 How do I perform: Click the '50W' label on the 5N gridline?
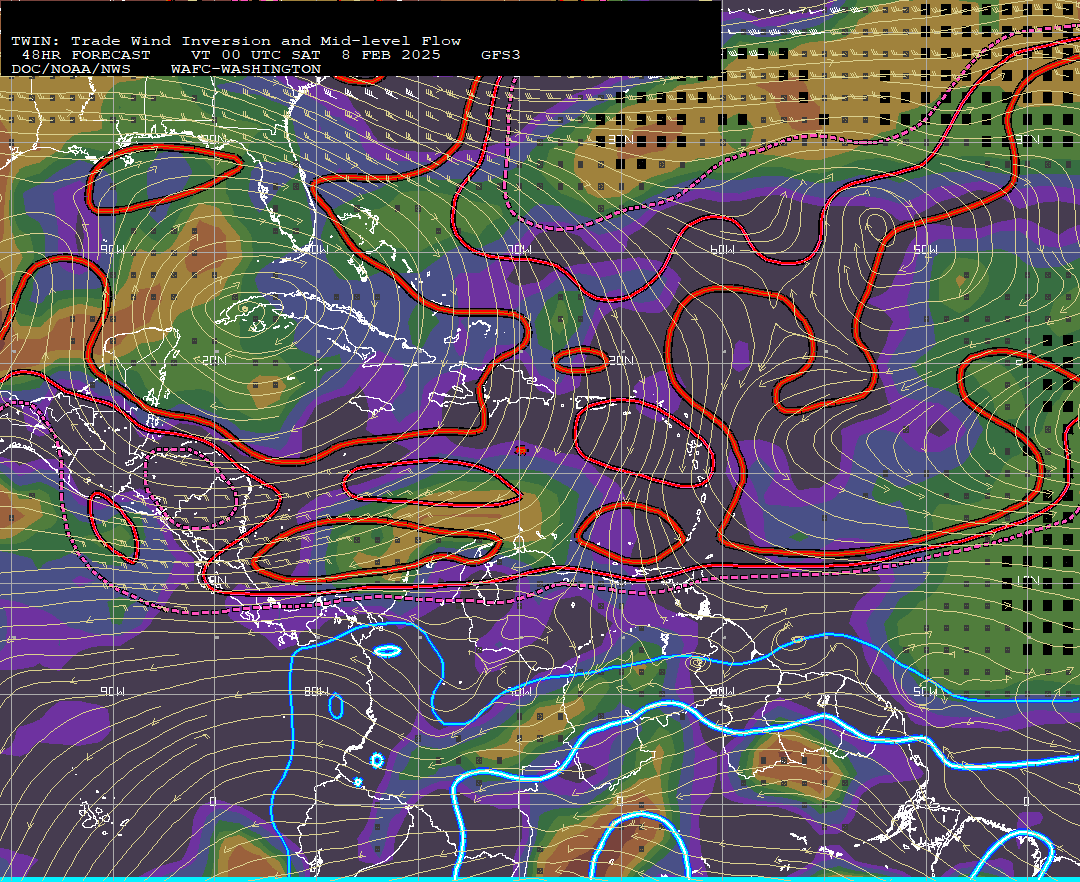[x=926, y=691]
